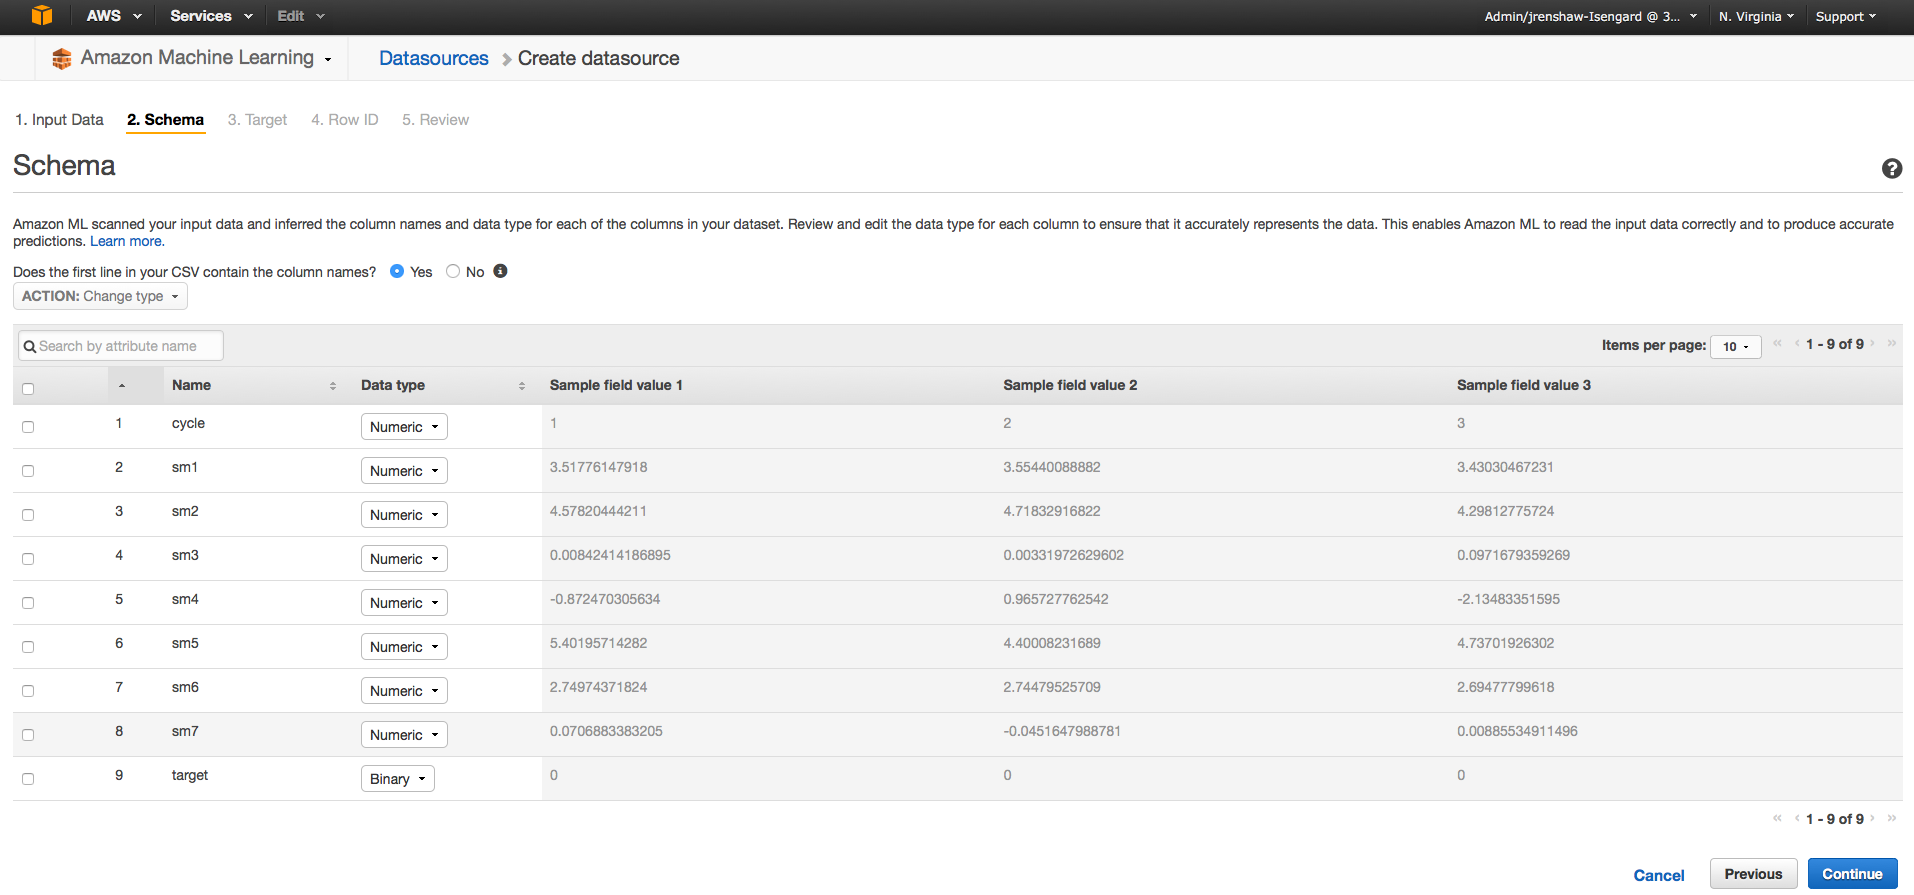Click the bottom next-page pagination arrow

[1872, 818]
